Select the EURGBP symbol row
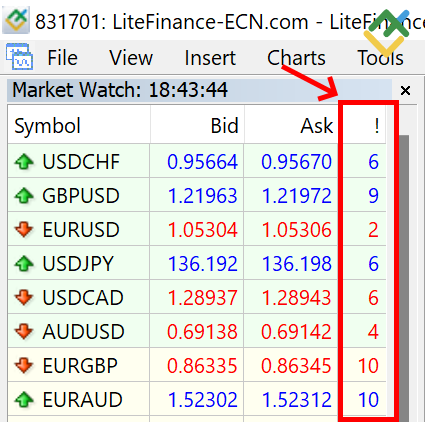Screen dimensions: 425x422 pyautogui.click(x=197, y=365)
